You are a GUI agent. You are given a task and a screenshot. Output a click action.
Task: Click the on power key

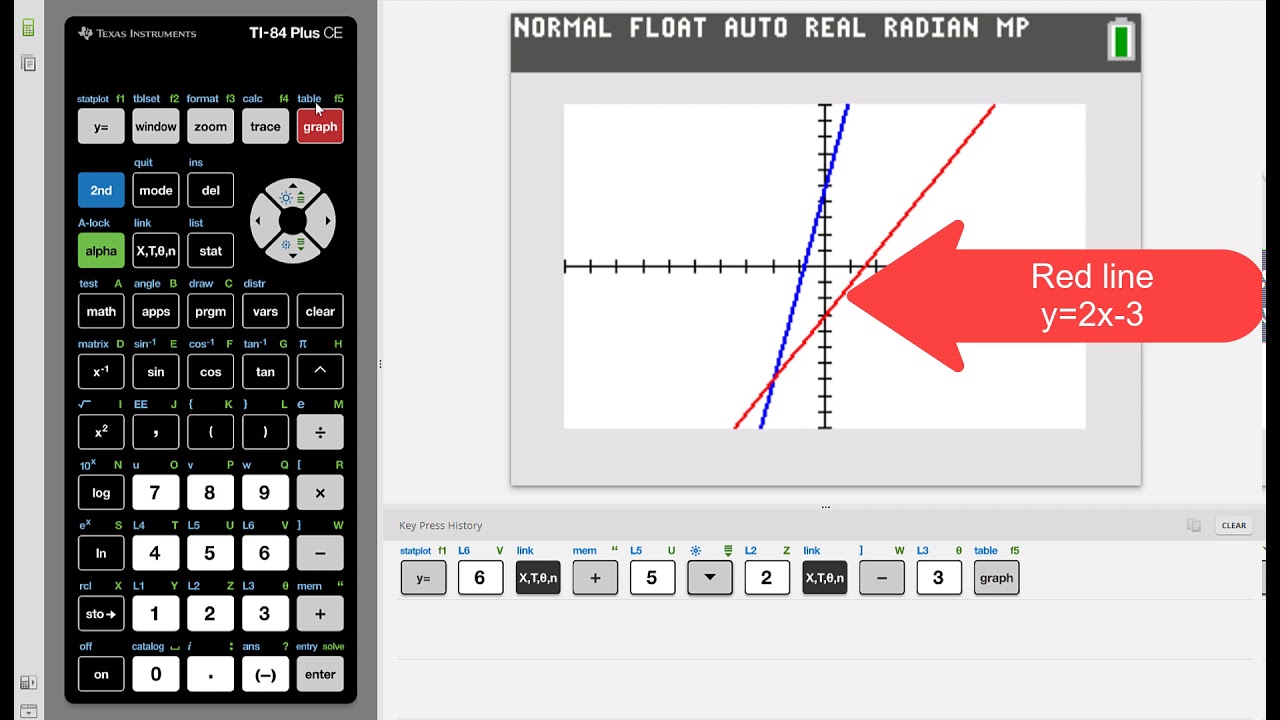point(101,674)
